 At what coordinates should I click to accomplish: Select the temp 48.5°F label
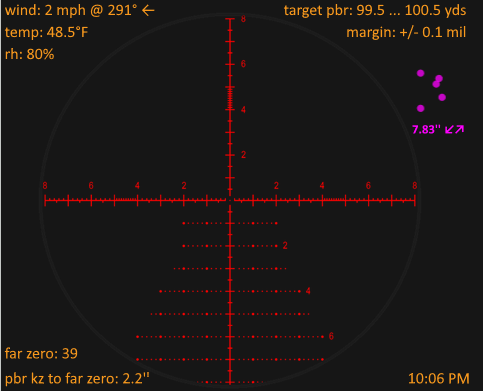(46, 33)
